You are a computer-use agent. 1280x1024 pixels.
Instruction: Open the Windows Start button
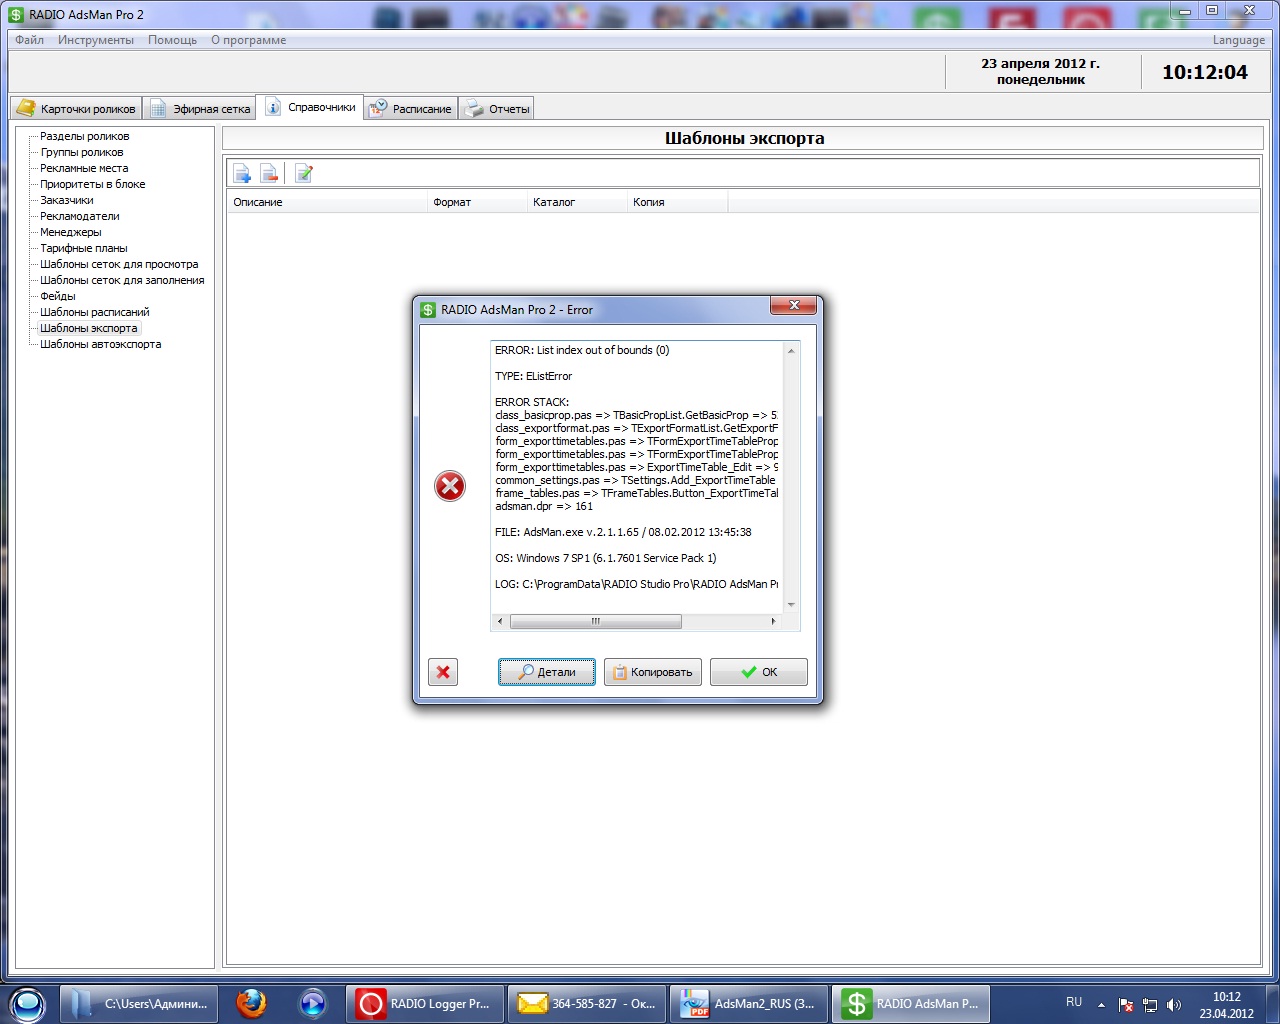(27, 1003)
